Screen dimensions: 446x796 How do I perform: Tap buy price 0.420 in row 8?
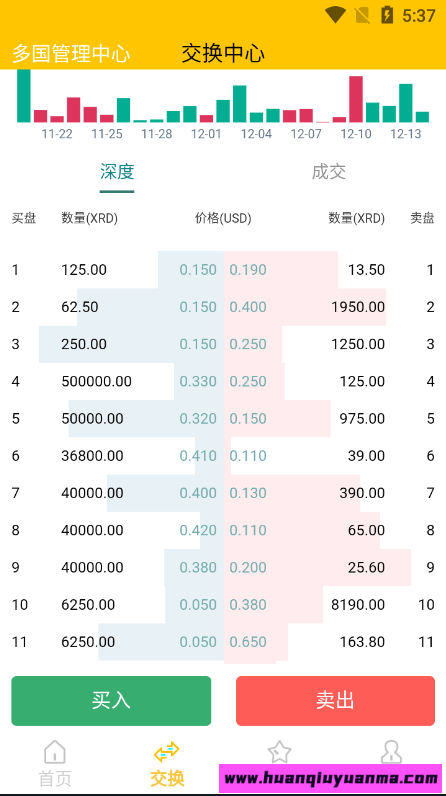(x=198, y=530)
